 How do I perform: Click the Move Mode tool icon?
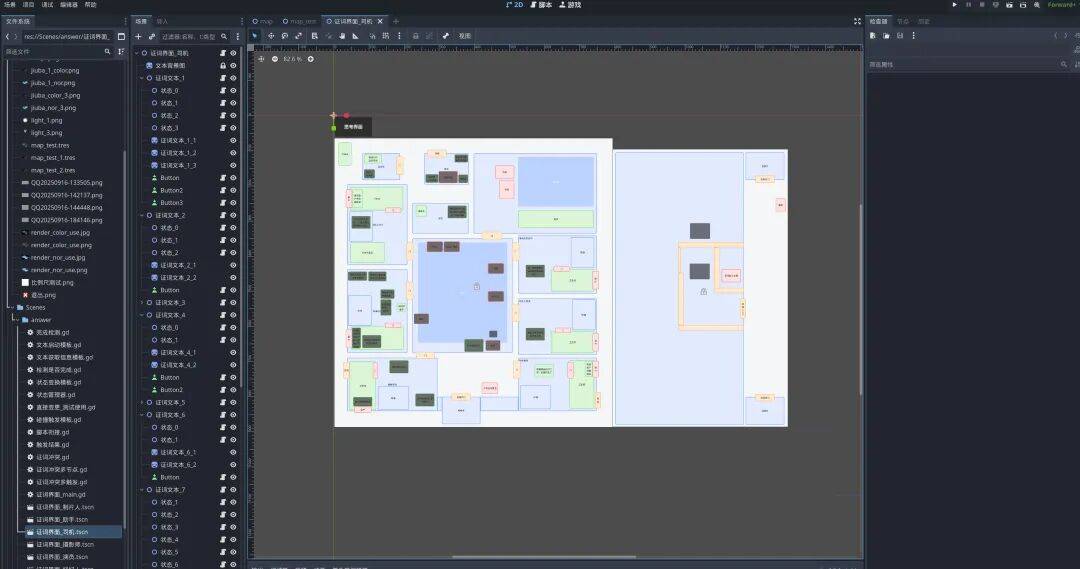pos(270,35)
